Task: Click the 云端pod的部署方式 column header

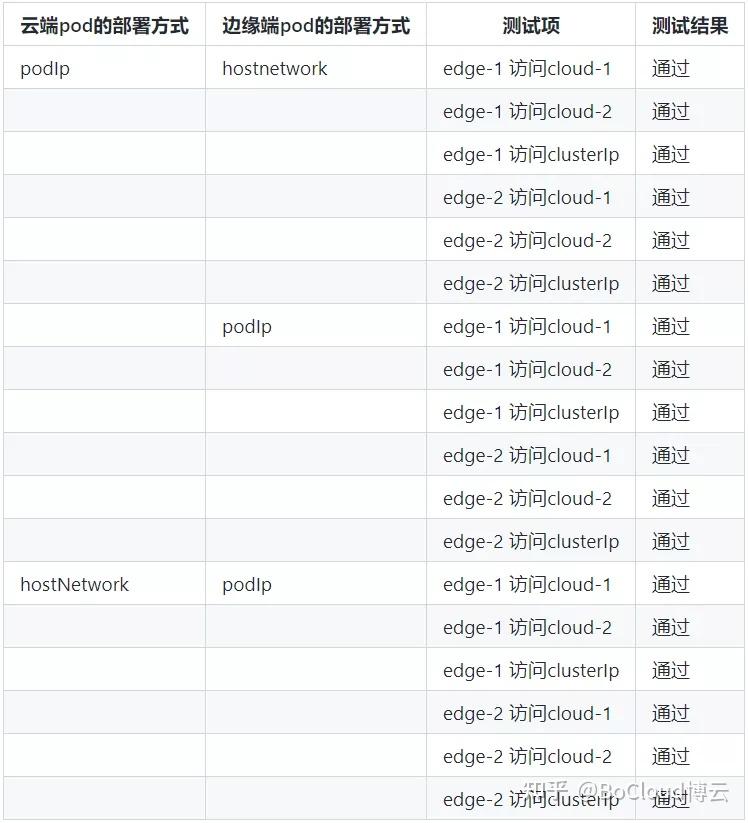Action: point(104,26)
